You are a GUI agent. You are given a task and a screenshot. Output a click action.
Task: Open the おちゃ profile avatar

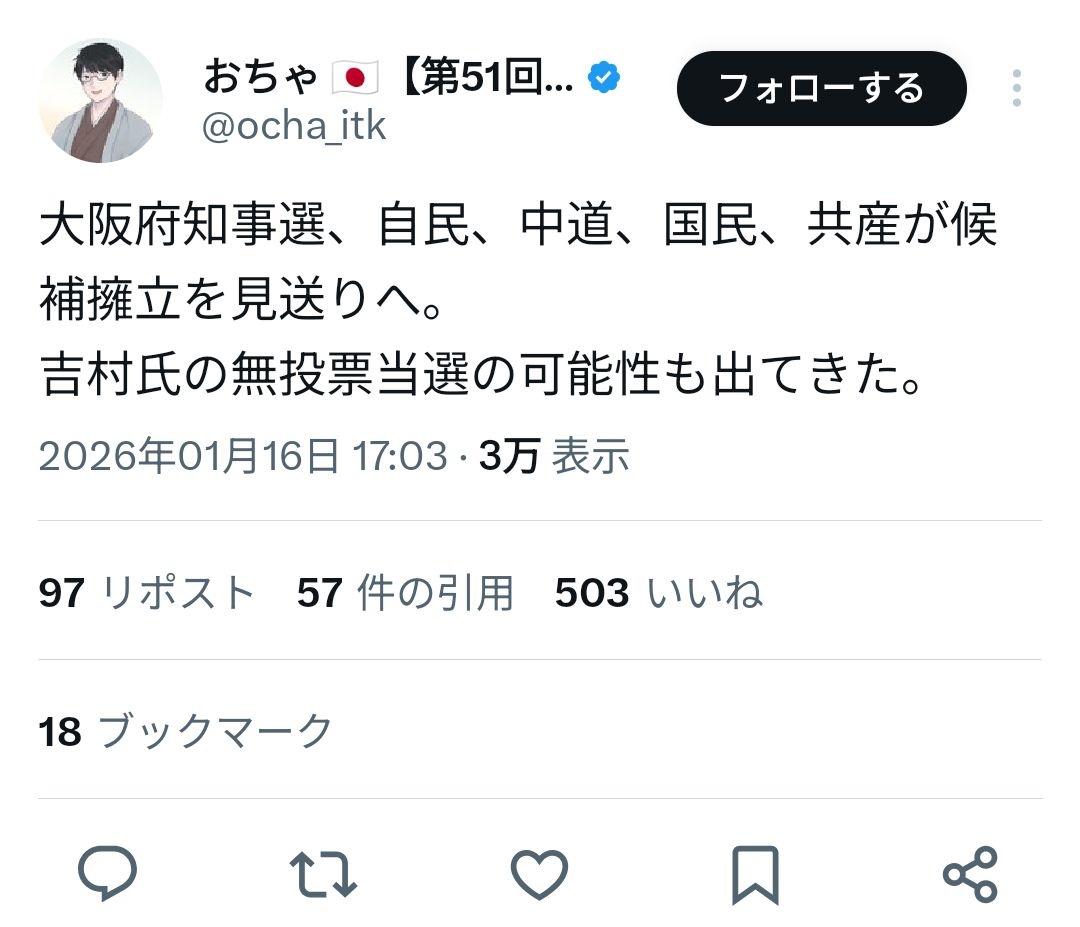pos(101,101)
